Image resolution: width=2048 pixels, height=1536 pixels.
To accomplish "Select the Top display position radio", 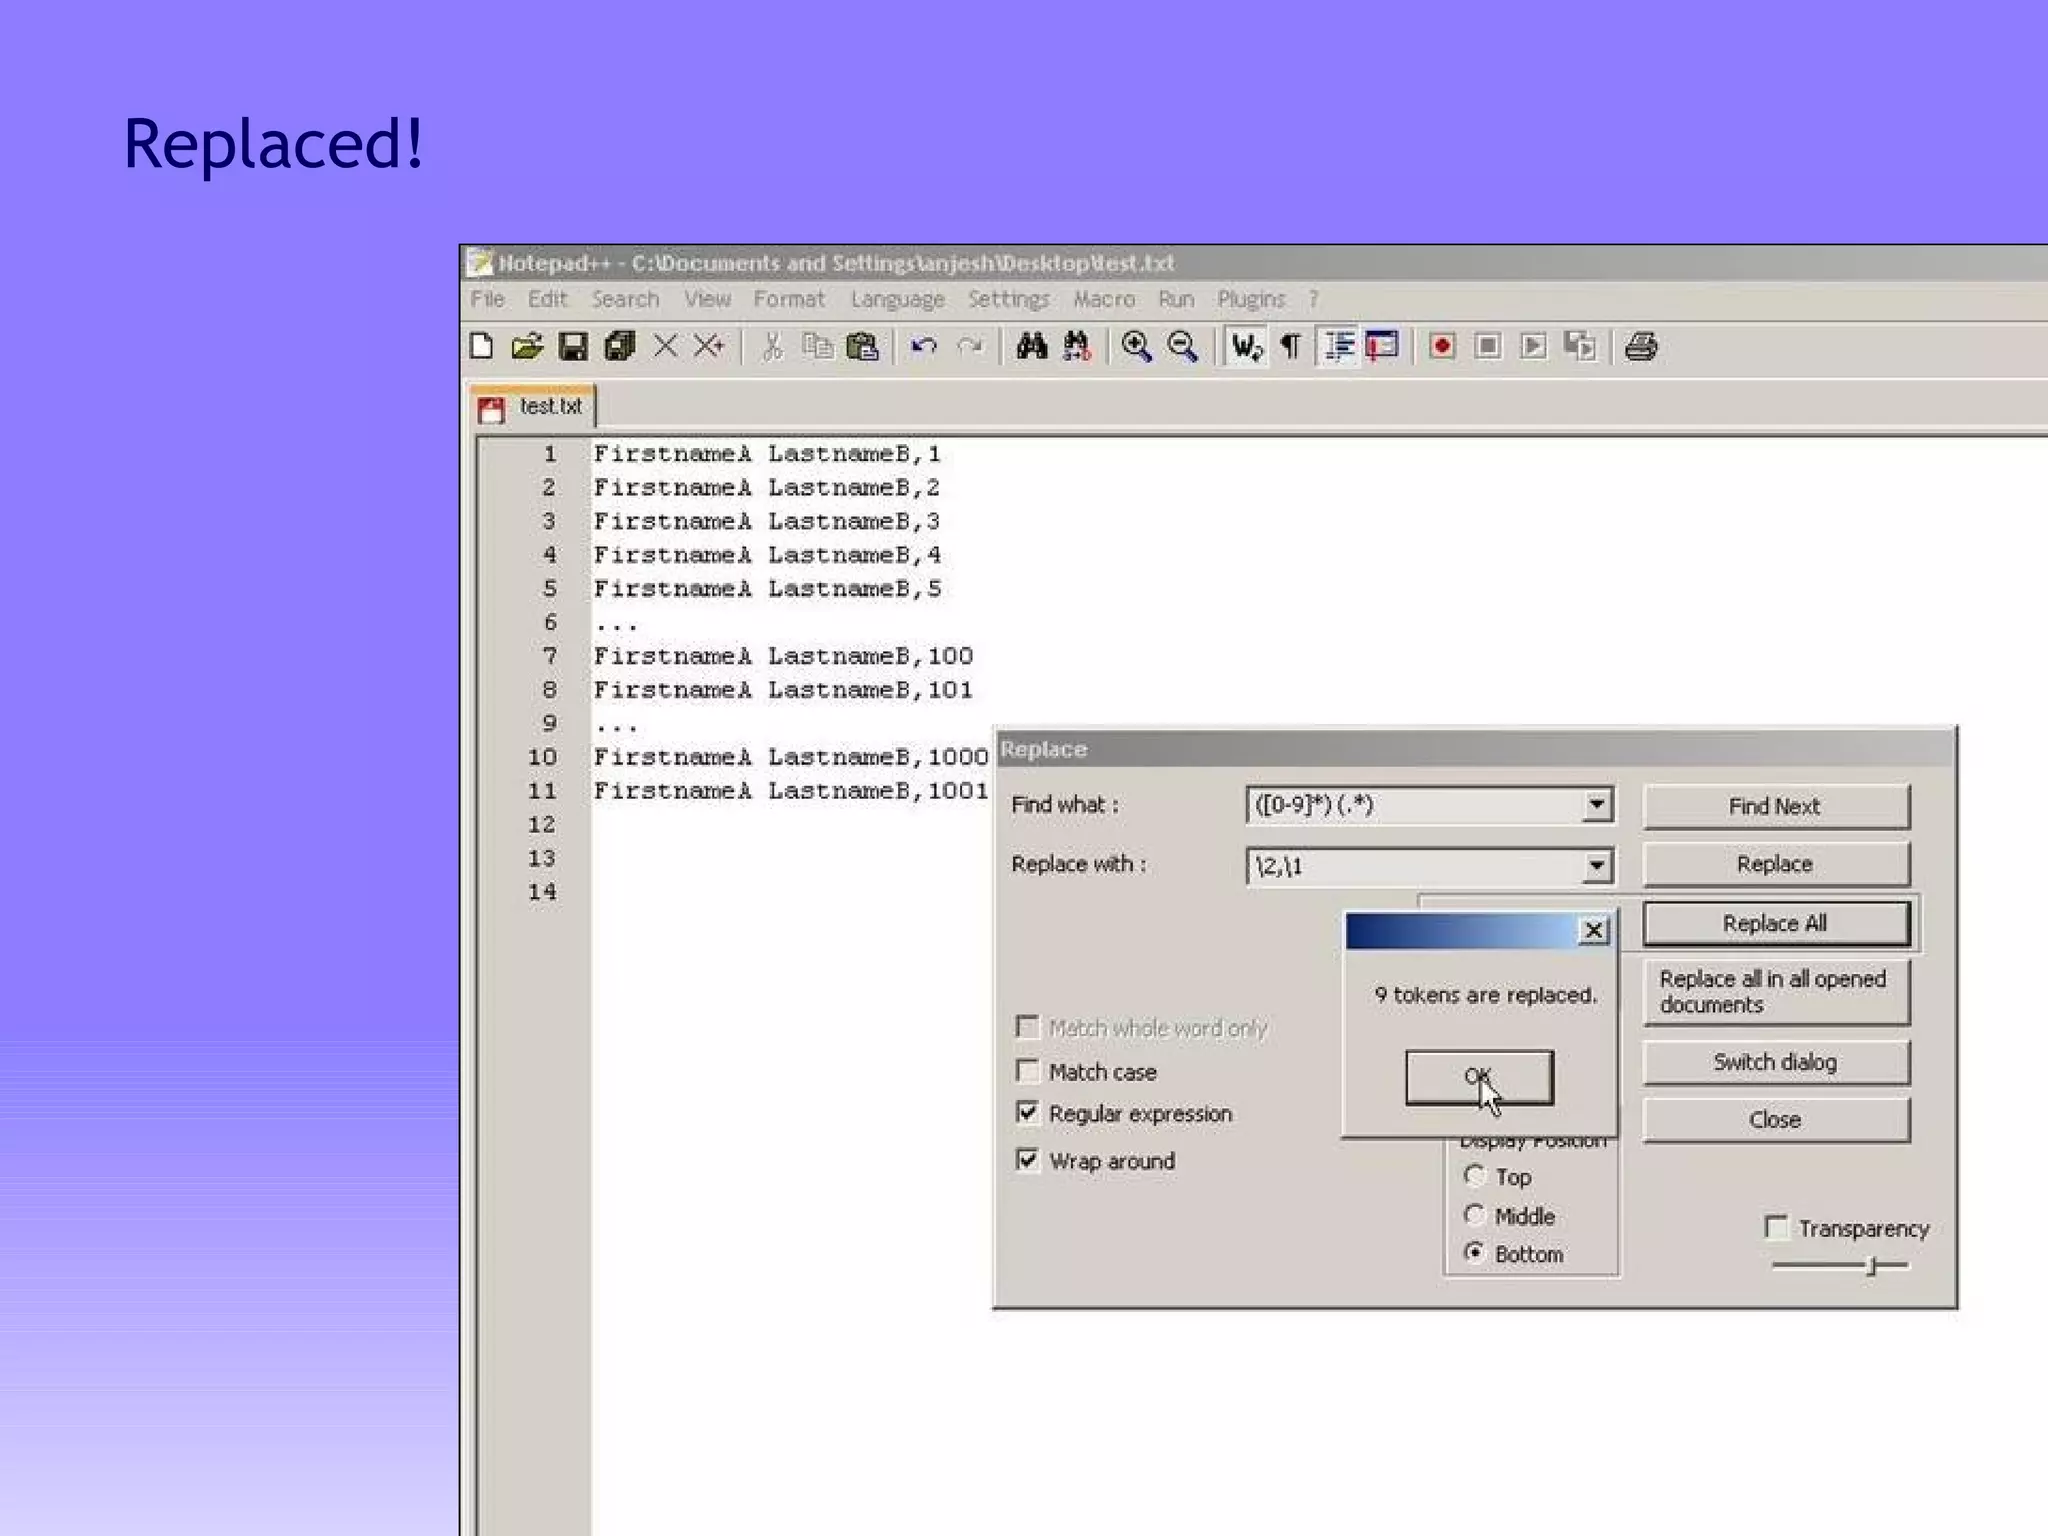I will click(x=1474, y=1176).
